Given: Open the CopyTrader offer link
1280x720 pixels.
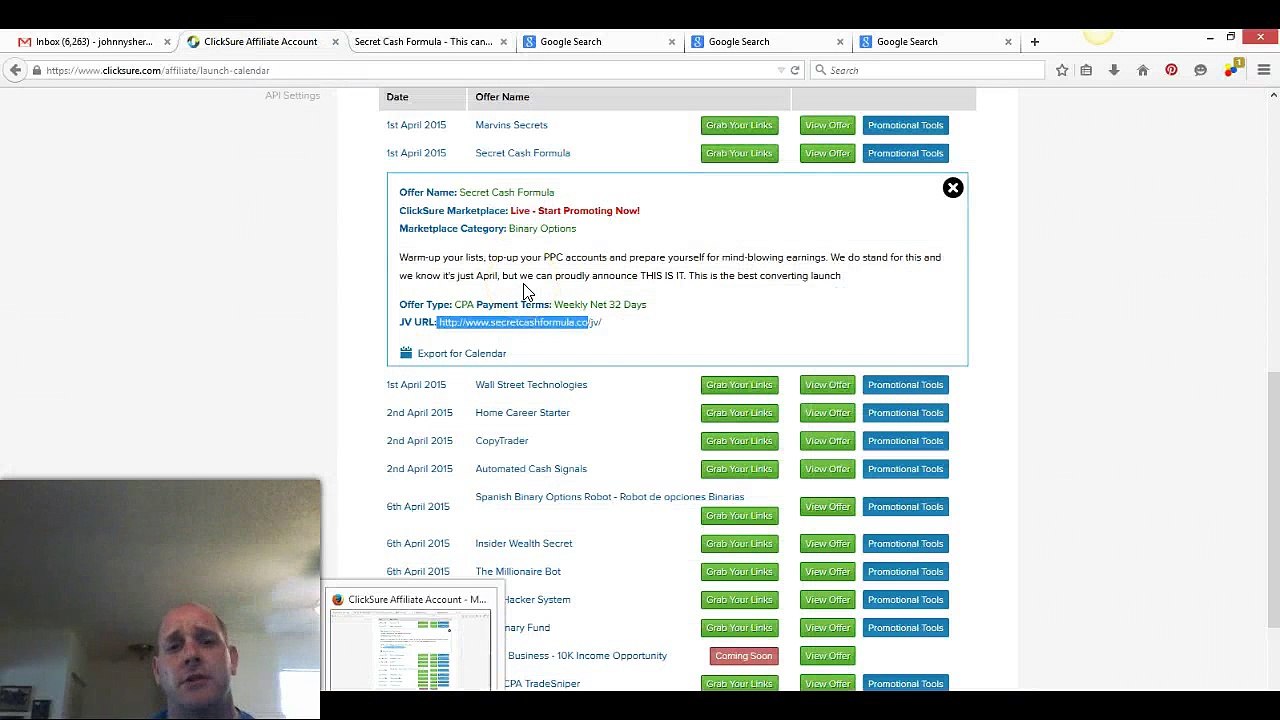Looking at the screenshot, I should 501,440.
